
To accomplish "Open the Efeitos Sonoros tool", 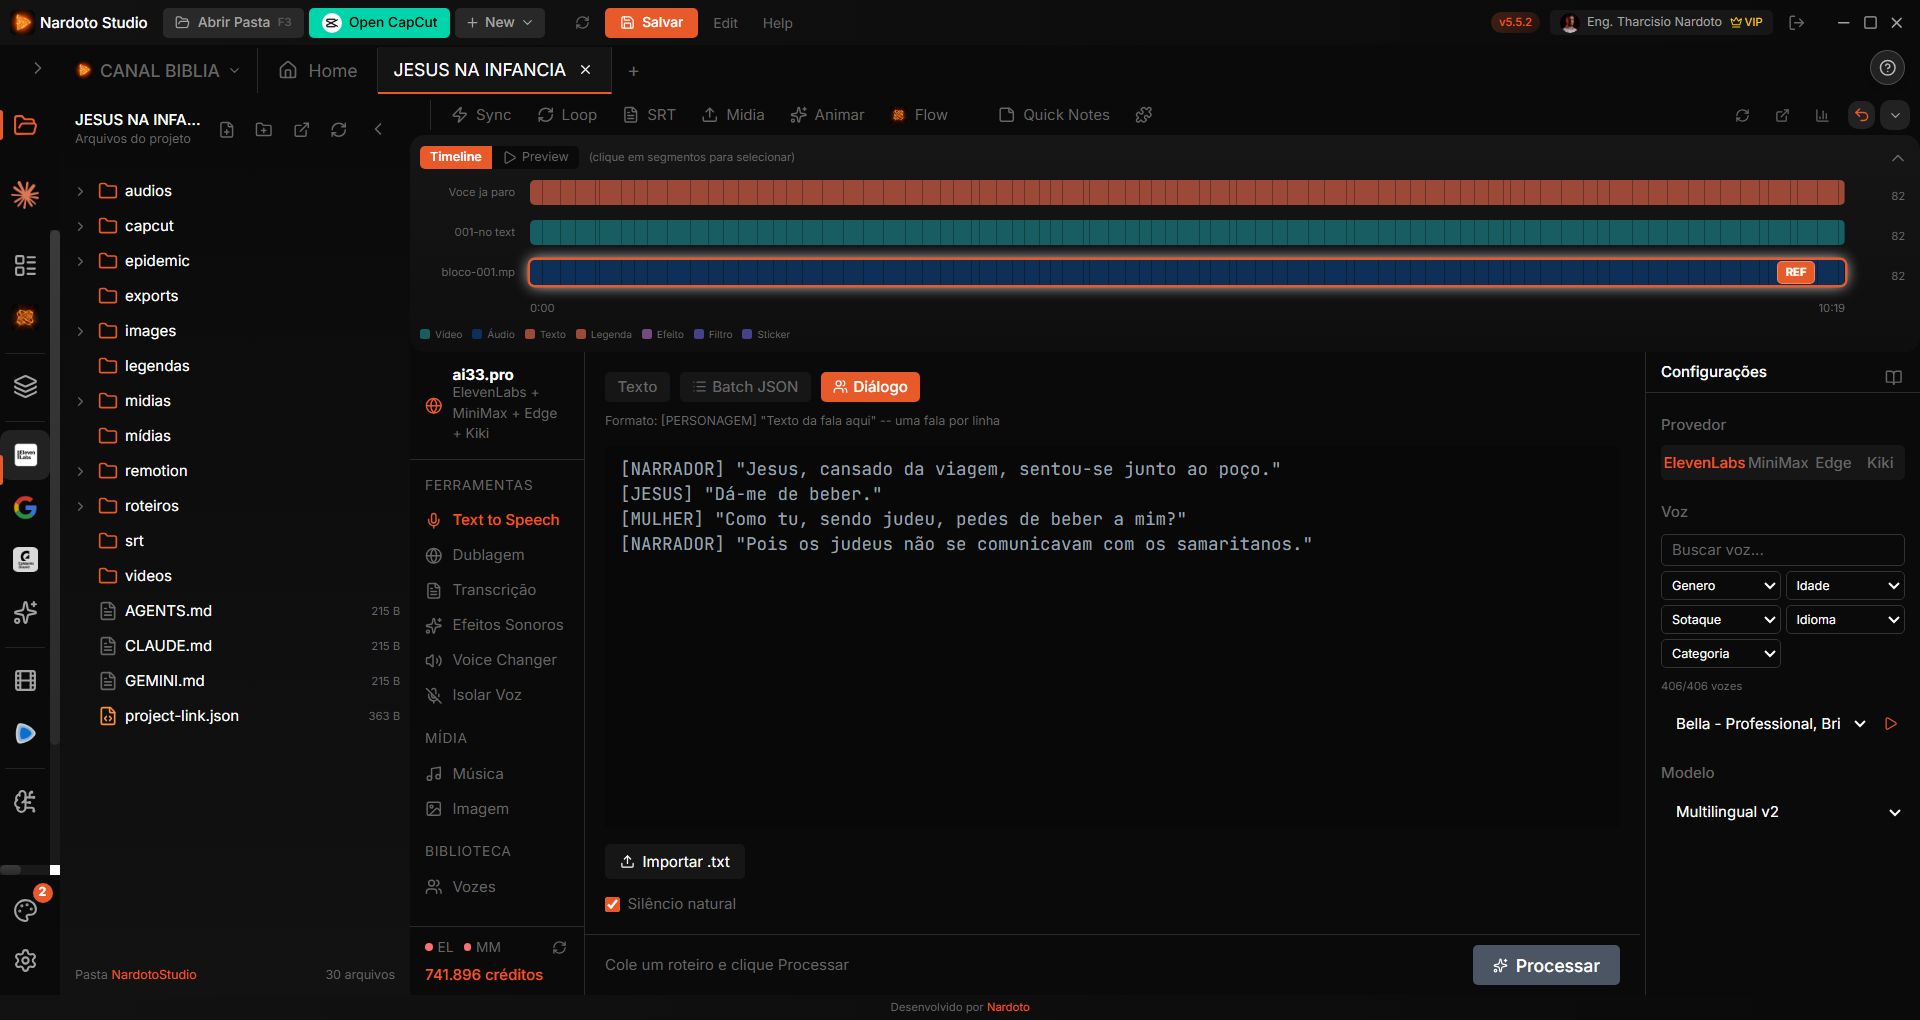I will tap(506, 624).
